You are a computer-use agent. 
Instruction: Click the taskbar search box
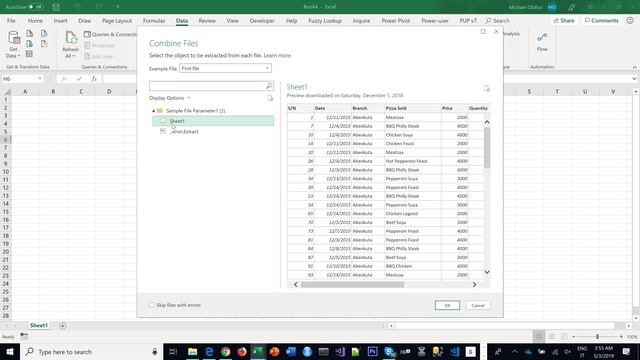[91, 351]
